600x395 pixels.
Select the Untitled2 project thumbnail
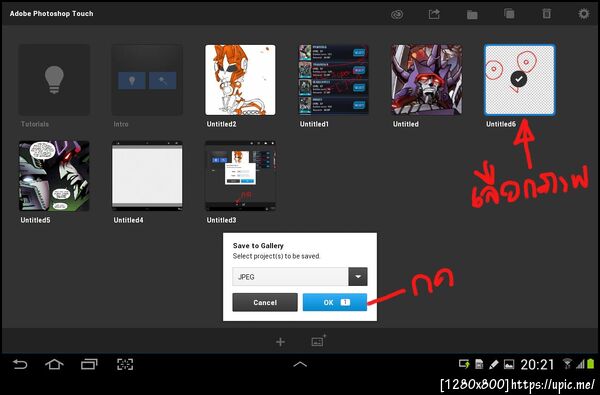[x=240, y=80]
